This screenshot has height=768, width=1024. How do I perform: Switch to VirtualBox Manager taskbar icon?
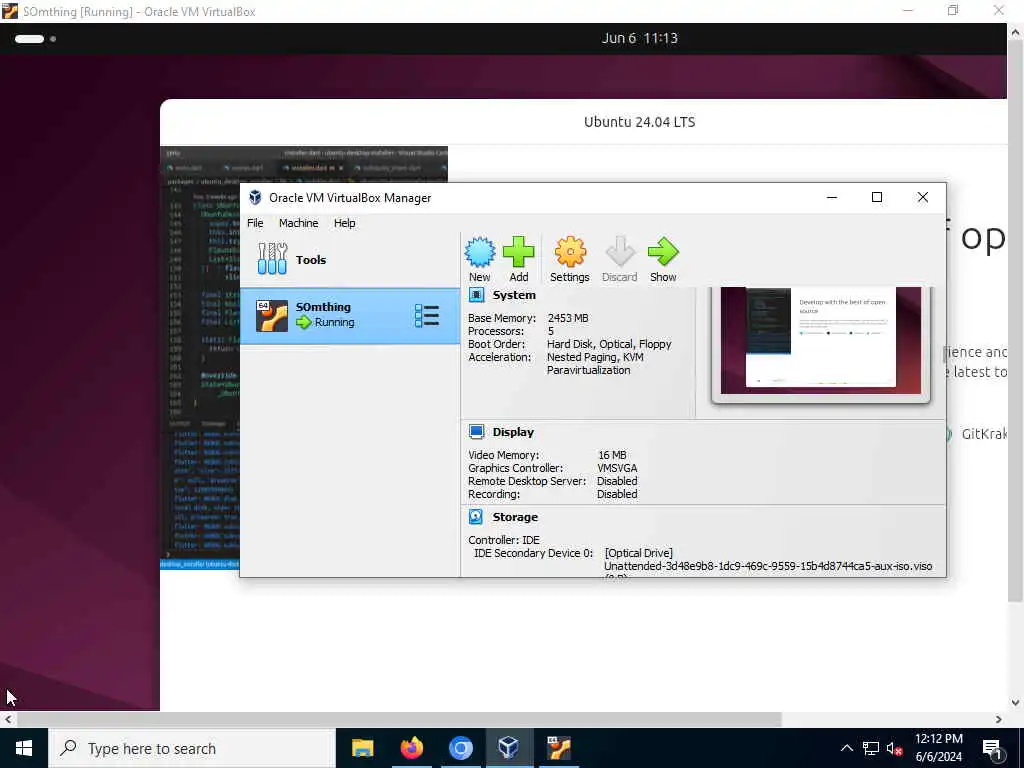pos(509,748)
